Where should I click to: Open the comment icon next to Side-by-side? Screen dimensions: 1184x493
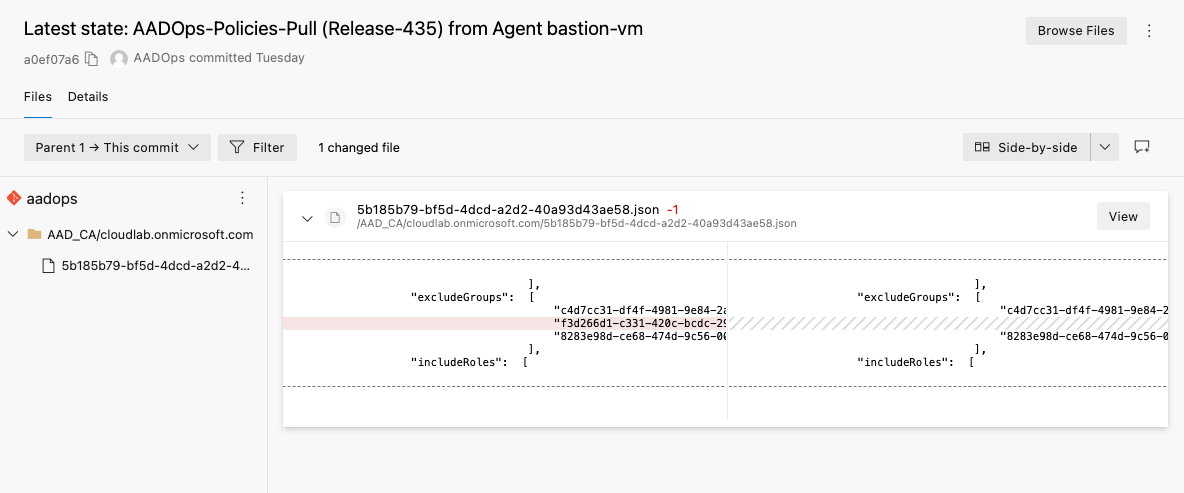click(x=1142, y=147)
